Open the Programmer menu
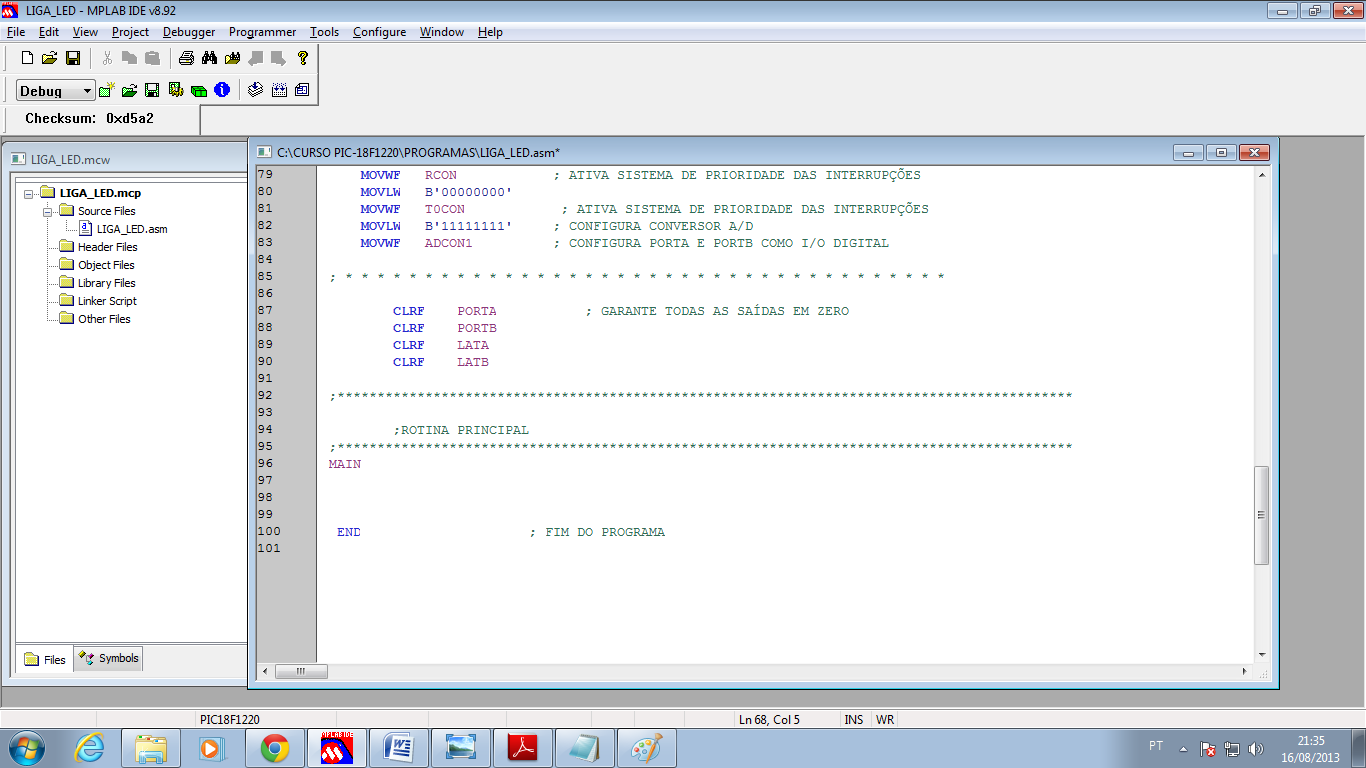The width and height of the screenshot is (1366, 768). pyautogui.click(x=262, y=32)
